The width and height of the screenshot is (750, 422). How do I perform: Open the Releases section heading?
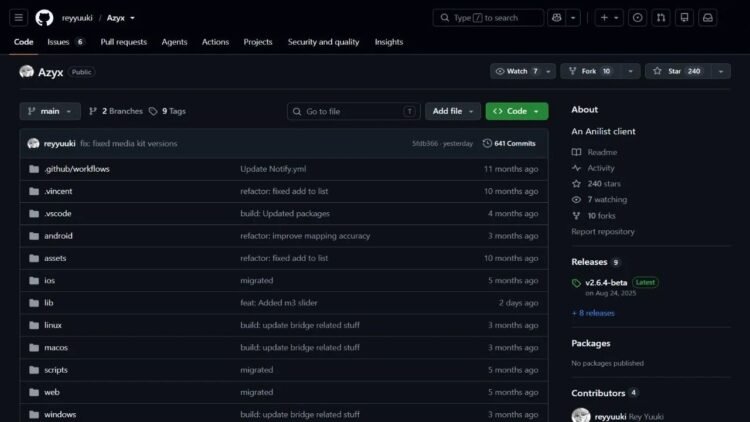[589, 262]
